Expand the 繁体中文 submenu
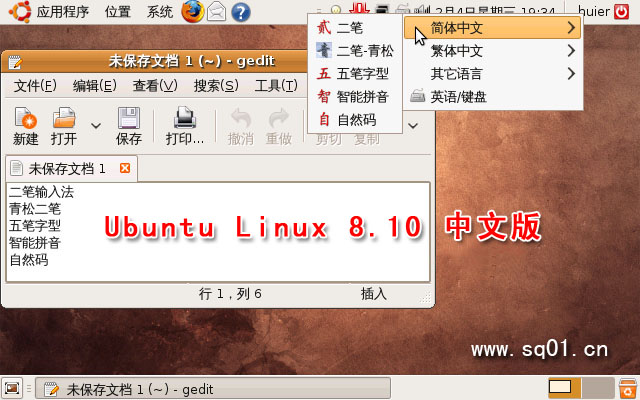Image resolution: width=640 pixels, height=400 pixels. [x=493, y=51]
